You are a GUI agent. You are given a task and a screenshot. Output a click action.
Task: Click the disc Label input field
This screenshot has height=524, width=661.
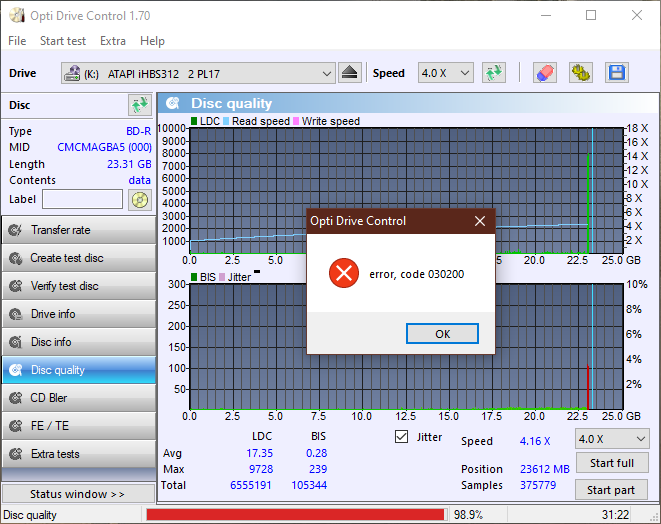82,199
